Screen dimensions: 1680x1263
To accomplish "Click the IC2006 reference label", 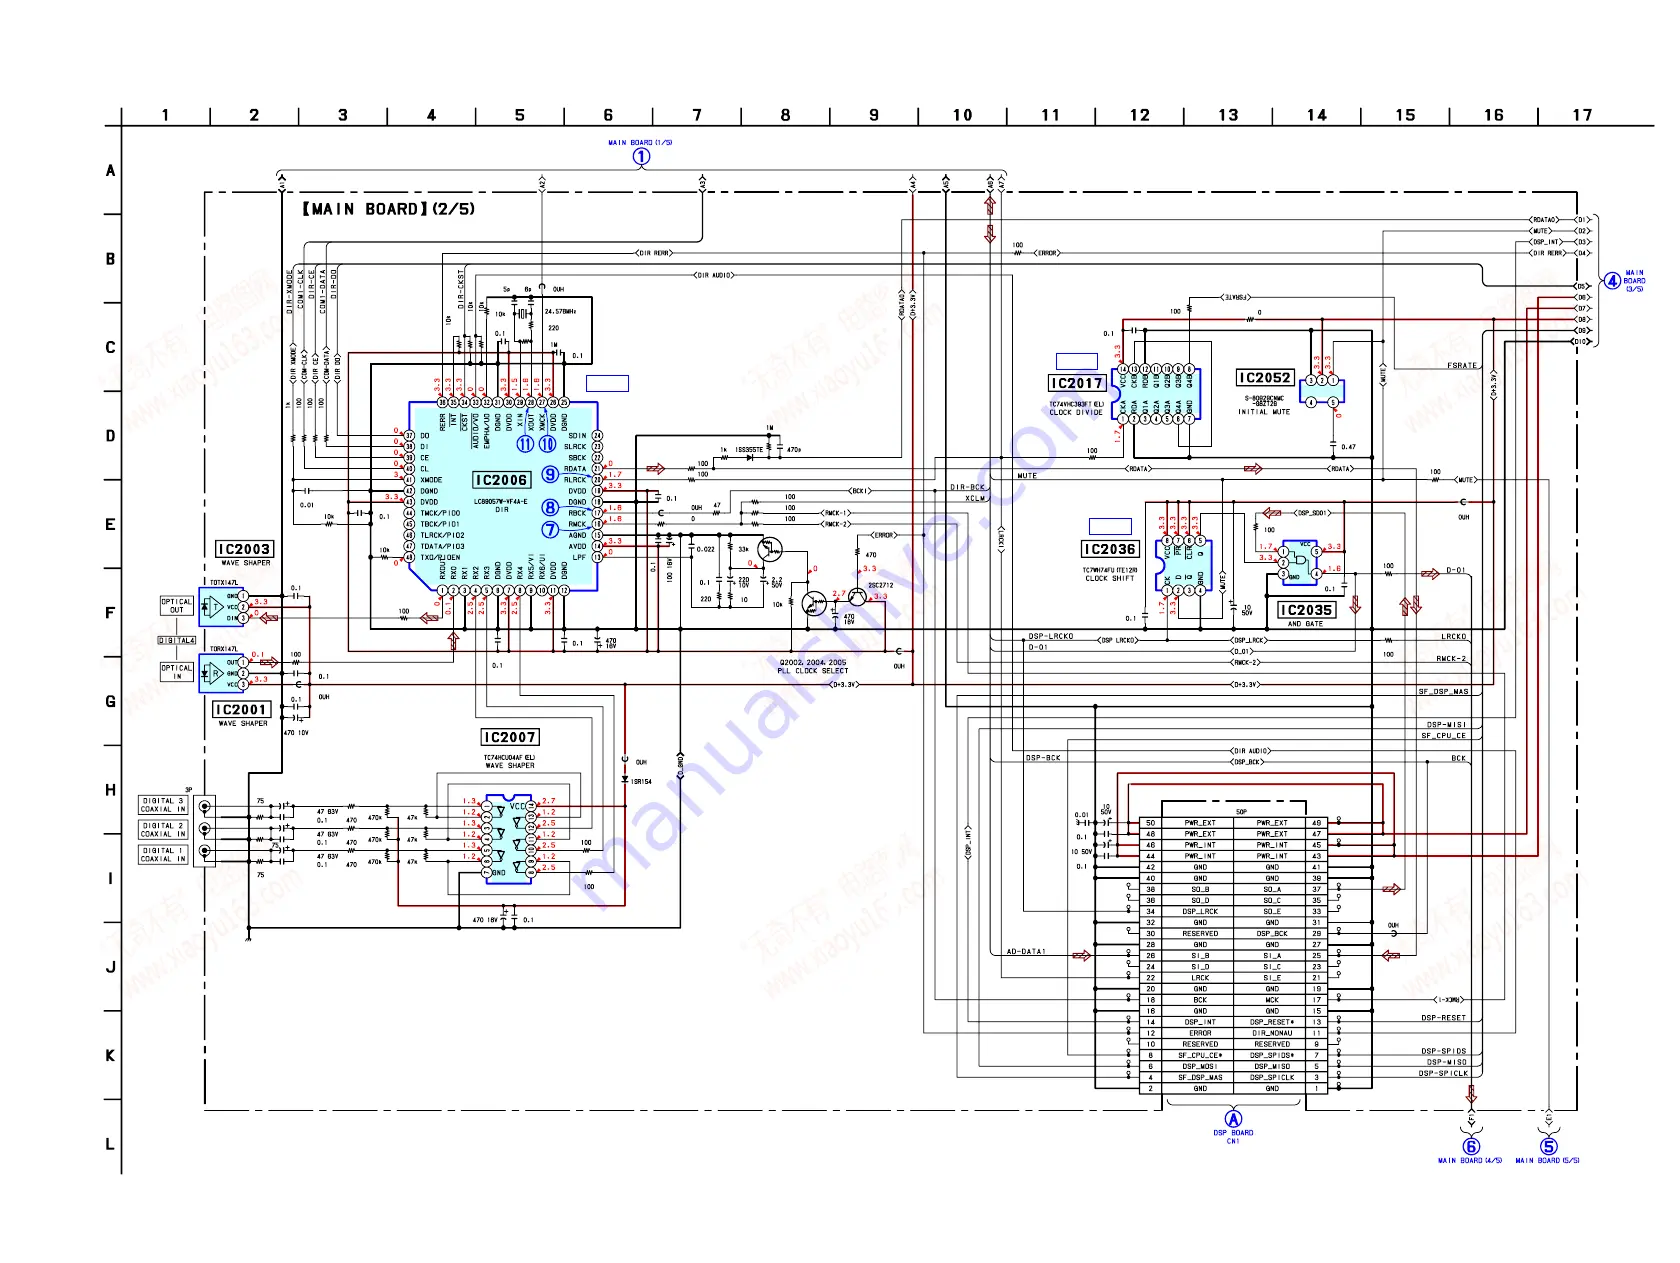I will (501, 480).
